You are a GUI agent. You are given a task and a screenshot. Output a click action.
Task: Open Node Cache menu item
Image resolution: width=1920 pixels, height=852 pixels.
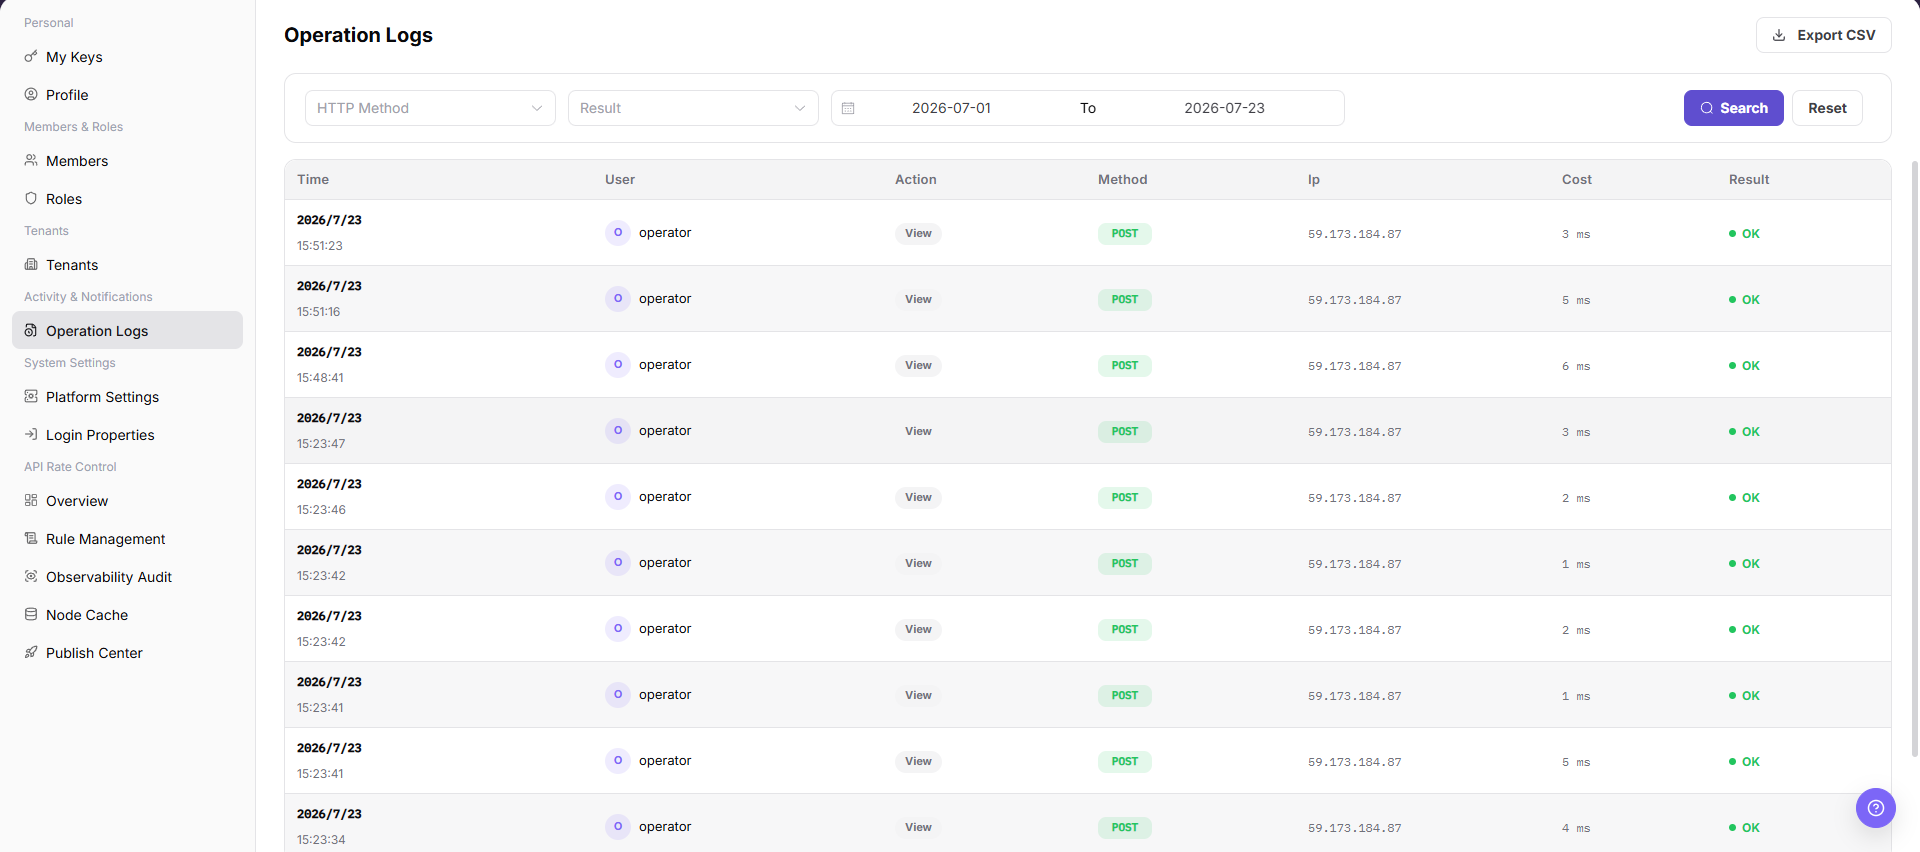pos(127,615)
